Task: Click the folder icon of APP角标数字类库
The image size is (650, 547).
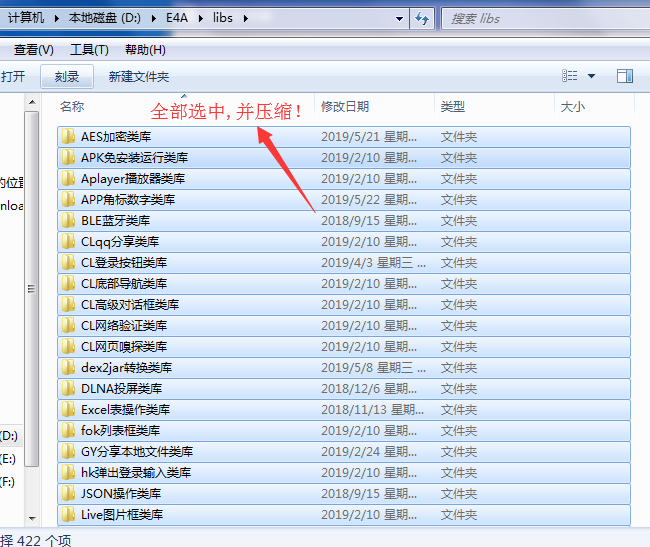Action: tap(68, 199)
